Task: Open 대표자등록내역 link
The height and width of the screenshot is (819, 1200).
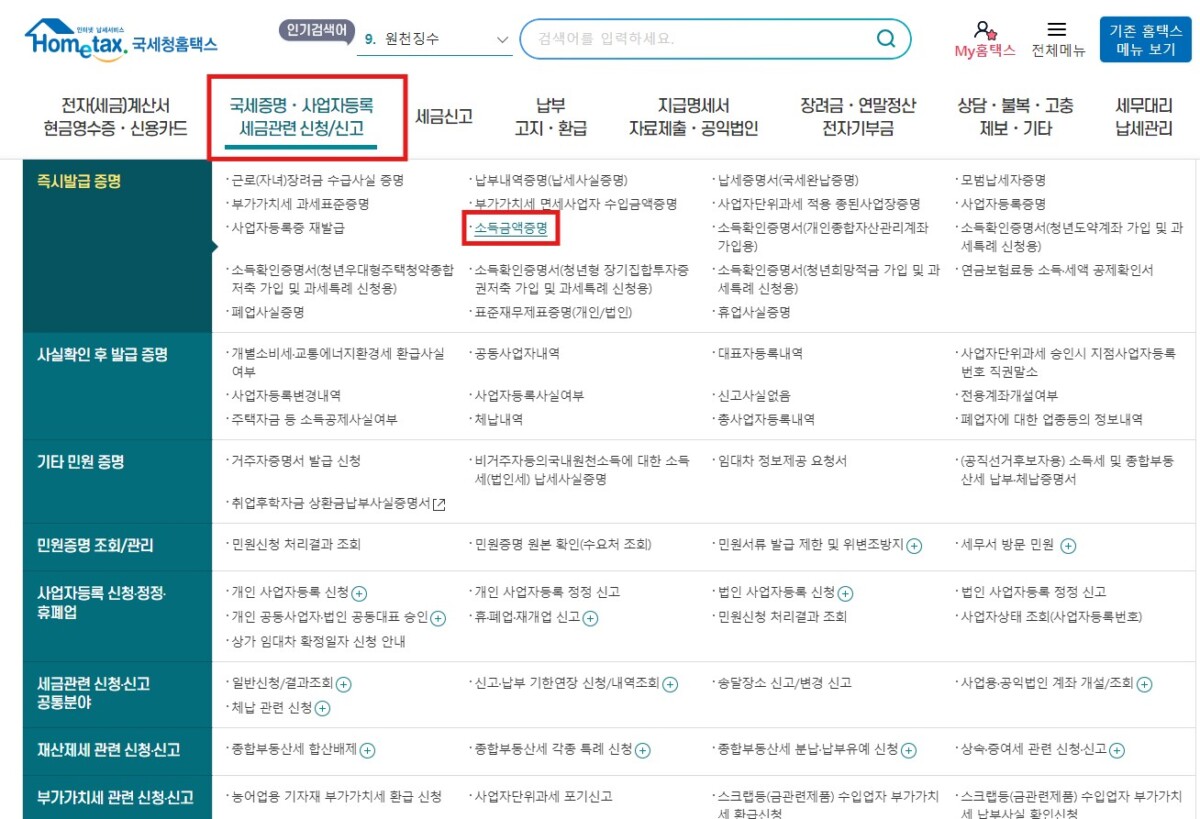Action: coord(760,354)
